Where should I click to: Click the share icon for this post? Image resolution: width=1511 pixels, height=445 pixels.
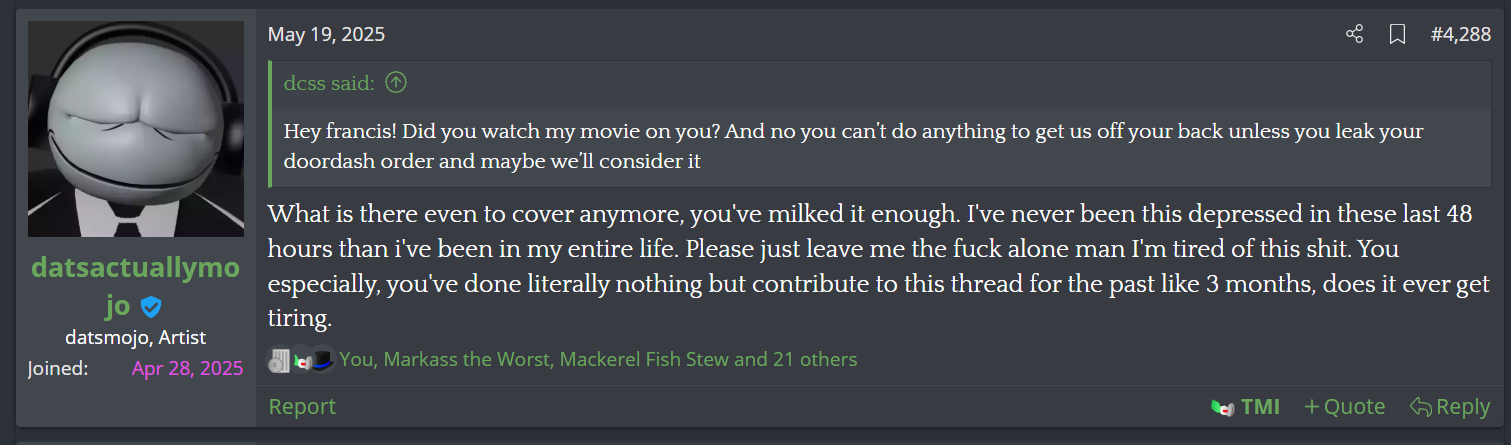pos(1355,35)
